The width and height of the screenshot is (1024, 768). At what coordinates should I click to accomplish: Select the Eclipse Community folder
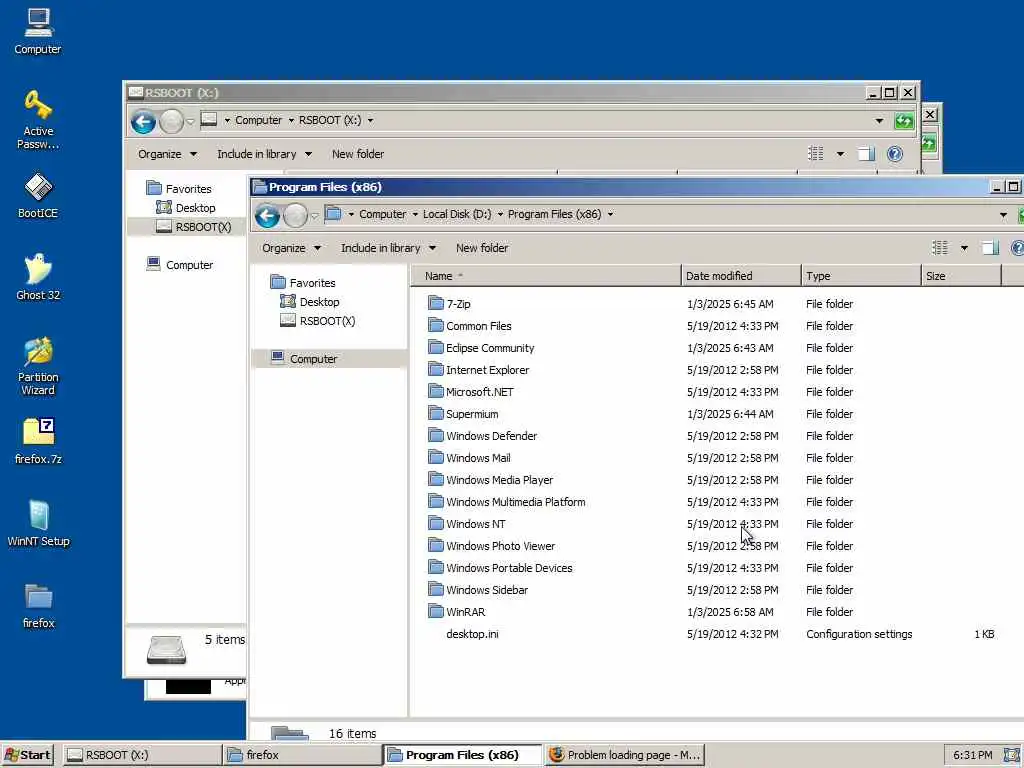point(481,348)
